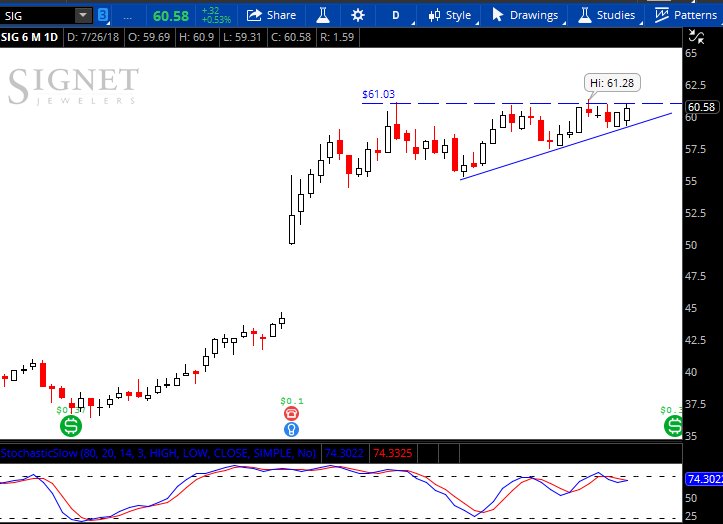This screenshot has width=723, height=524.
Task: Click the cursor arrow icon beside Drawings
Action: point(498,15)
